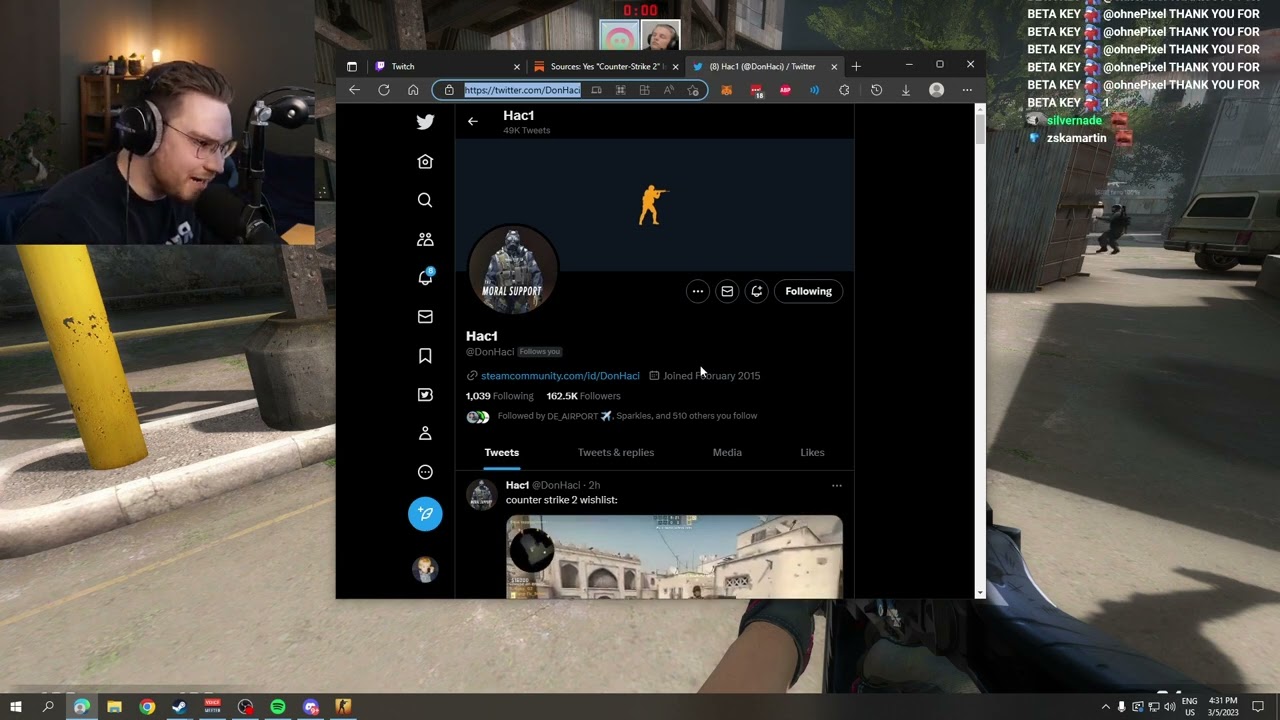
Task: Open the tab actions menu icon
Action: 352,67
